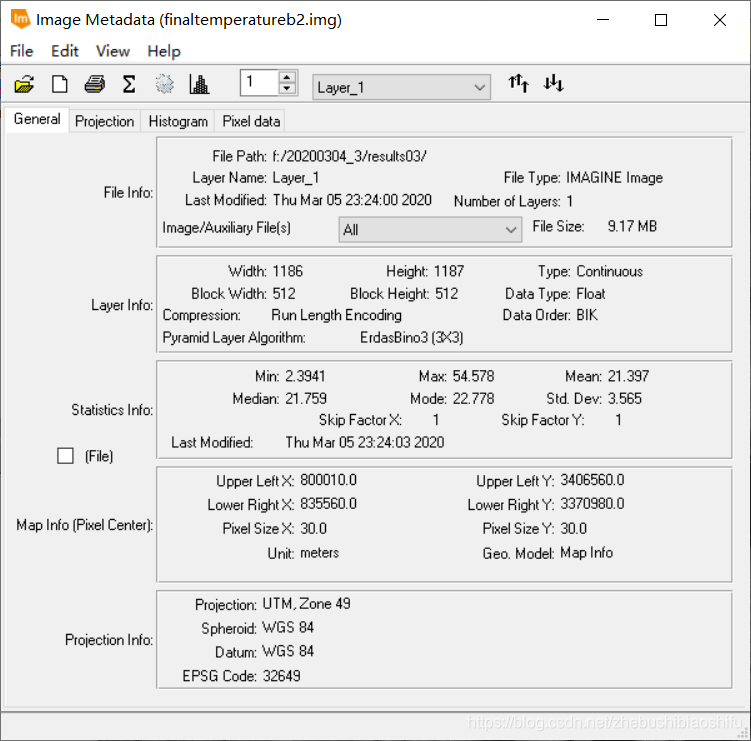Screen dimensions: 751x741
Task: Click the file path f:/20200304_3/results03/
Action: coord(349,156)
